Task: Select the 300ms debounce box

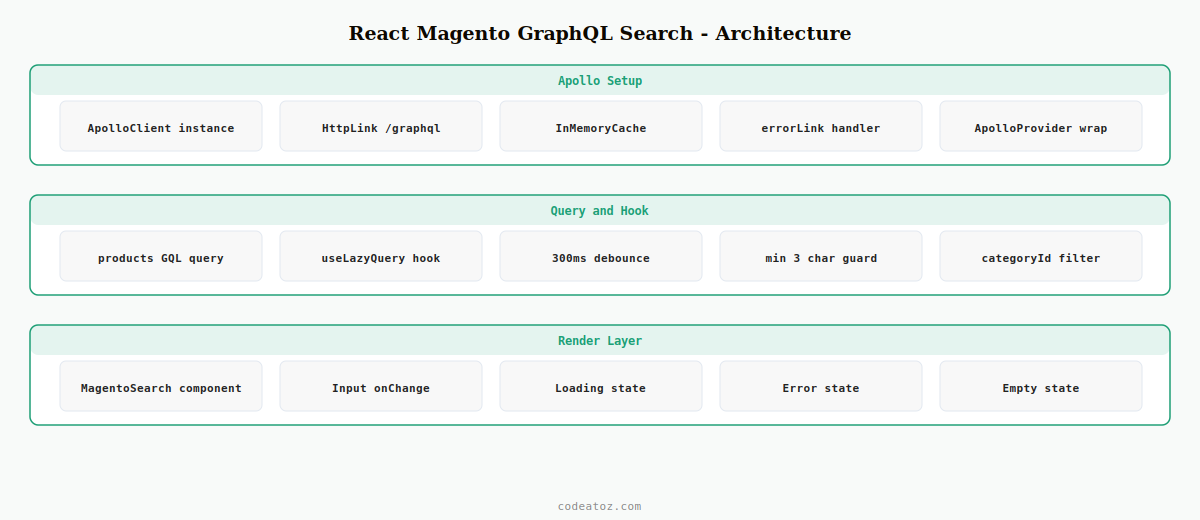Action: [x=601, y=256]
